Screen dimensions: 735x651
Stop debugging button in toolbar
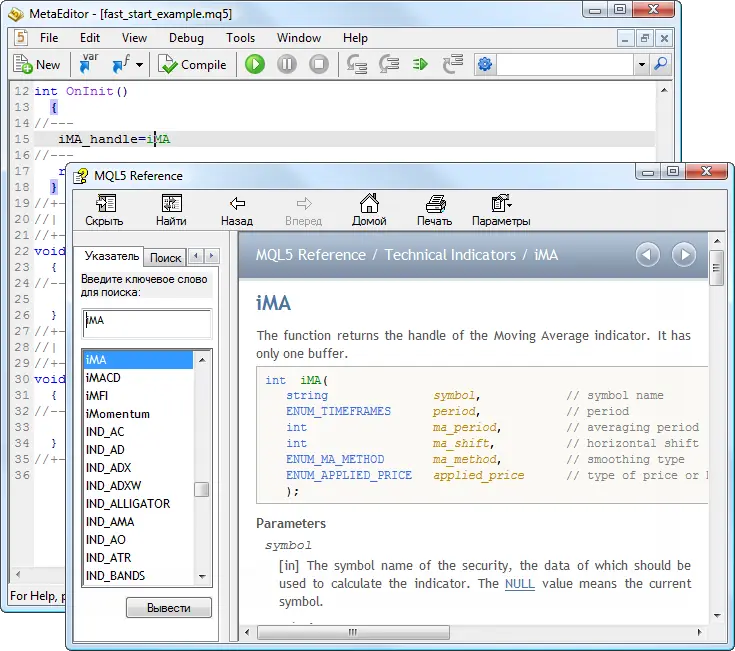pos(319,64)
